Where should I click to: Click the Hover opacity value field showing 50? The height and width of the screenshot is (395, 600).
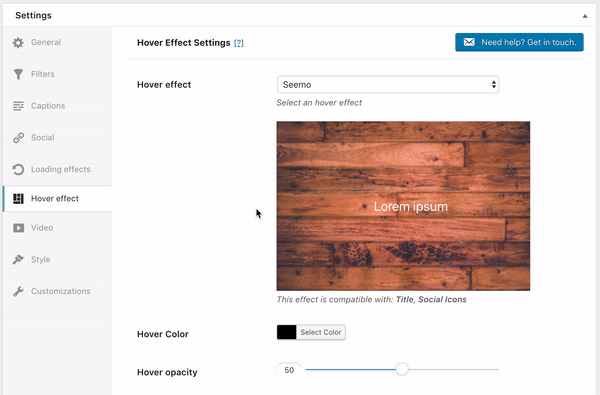coord(289,370)
